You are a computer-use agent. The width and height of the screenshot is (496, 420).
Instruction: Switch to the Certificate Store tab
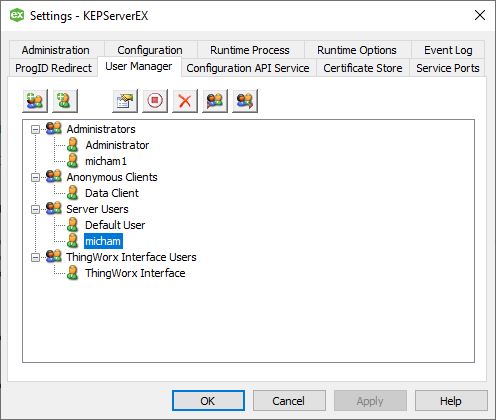click(363, 68)
